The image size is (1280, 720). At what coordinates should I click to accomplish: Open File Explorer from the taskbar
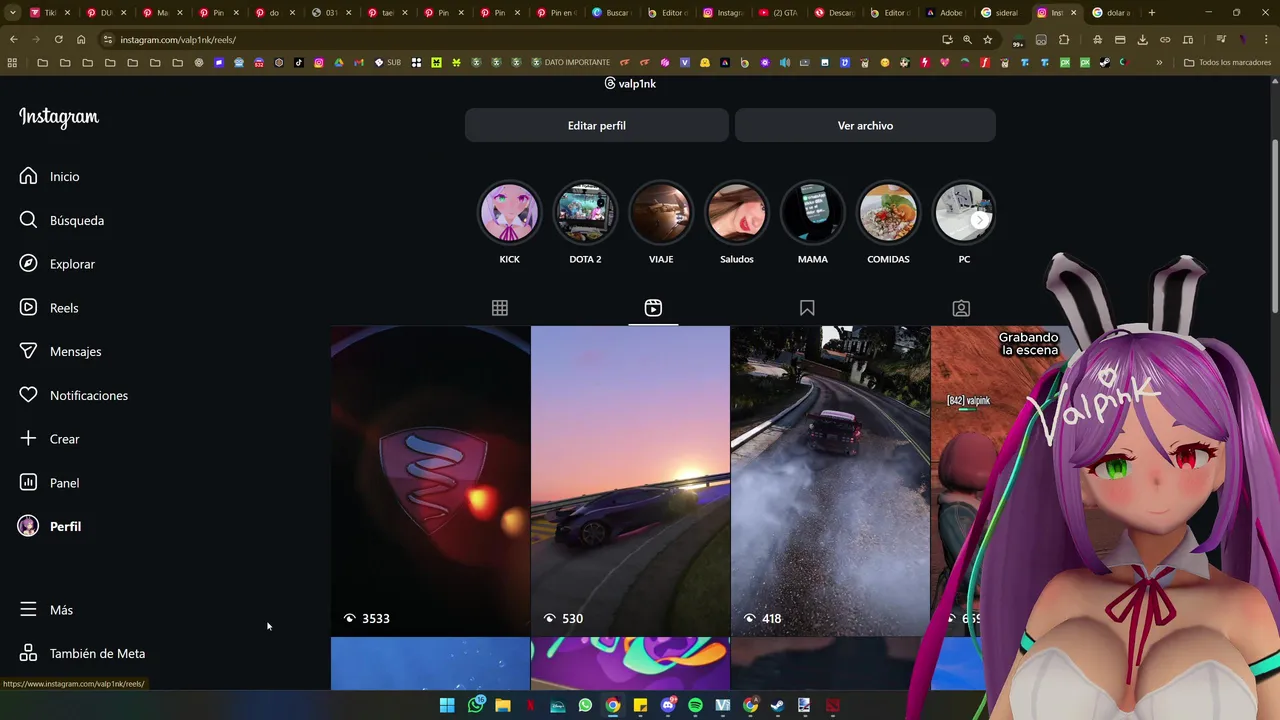(x=503, y=705)
